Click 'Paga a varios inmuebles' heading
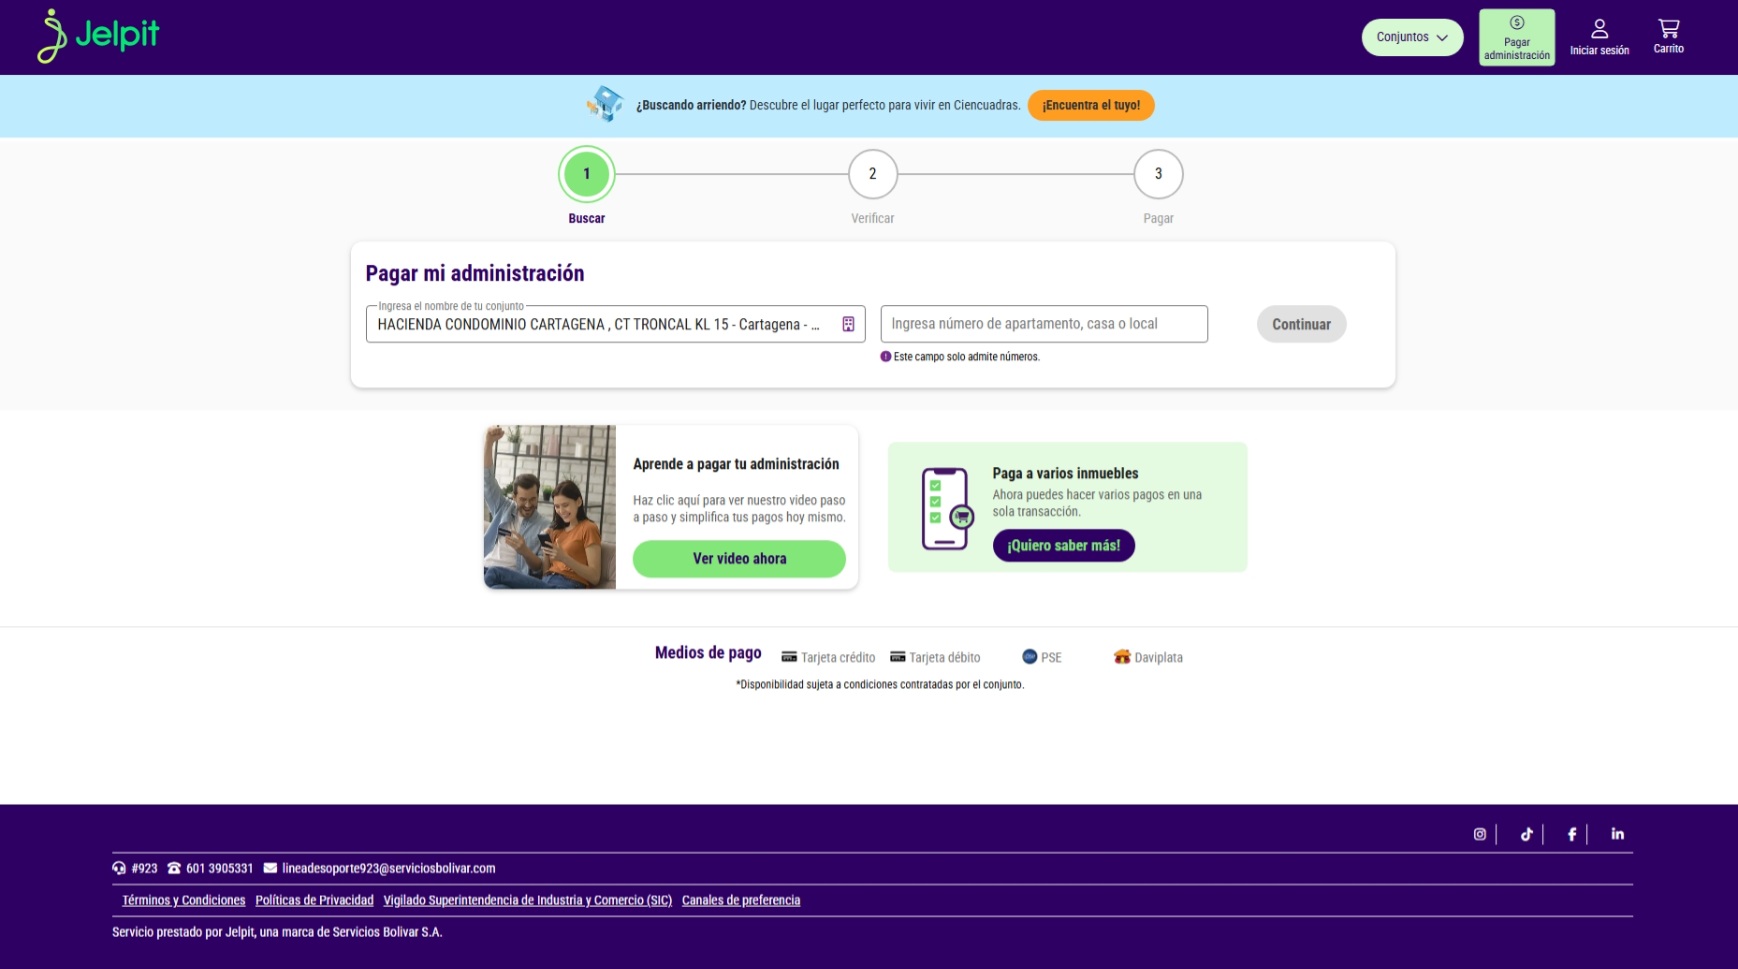The width and height of the screenshot is (1738, 969). [1065, 473]
